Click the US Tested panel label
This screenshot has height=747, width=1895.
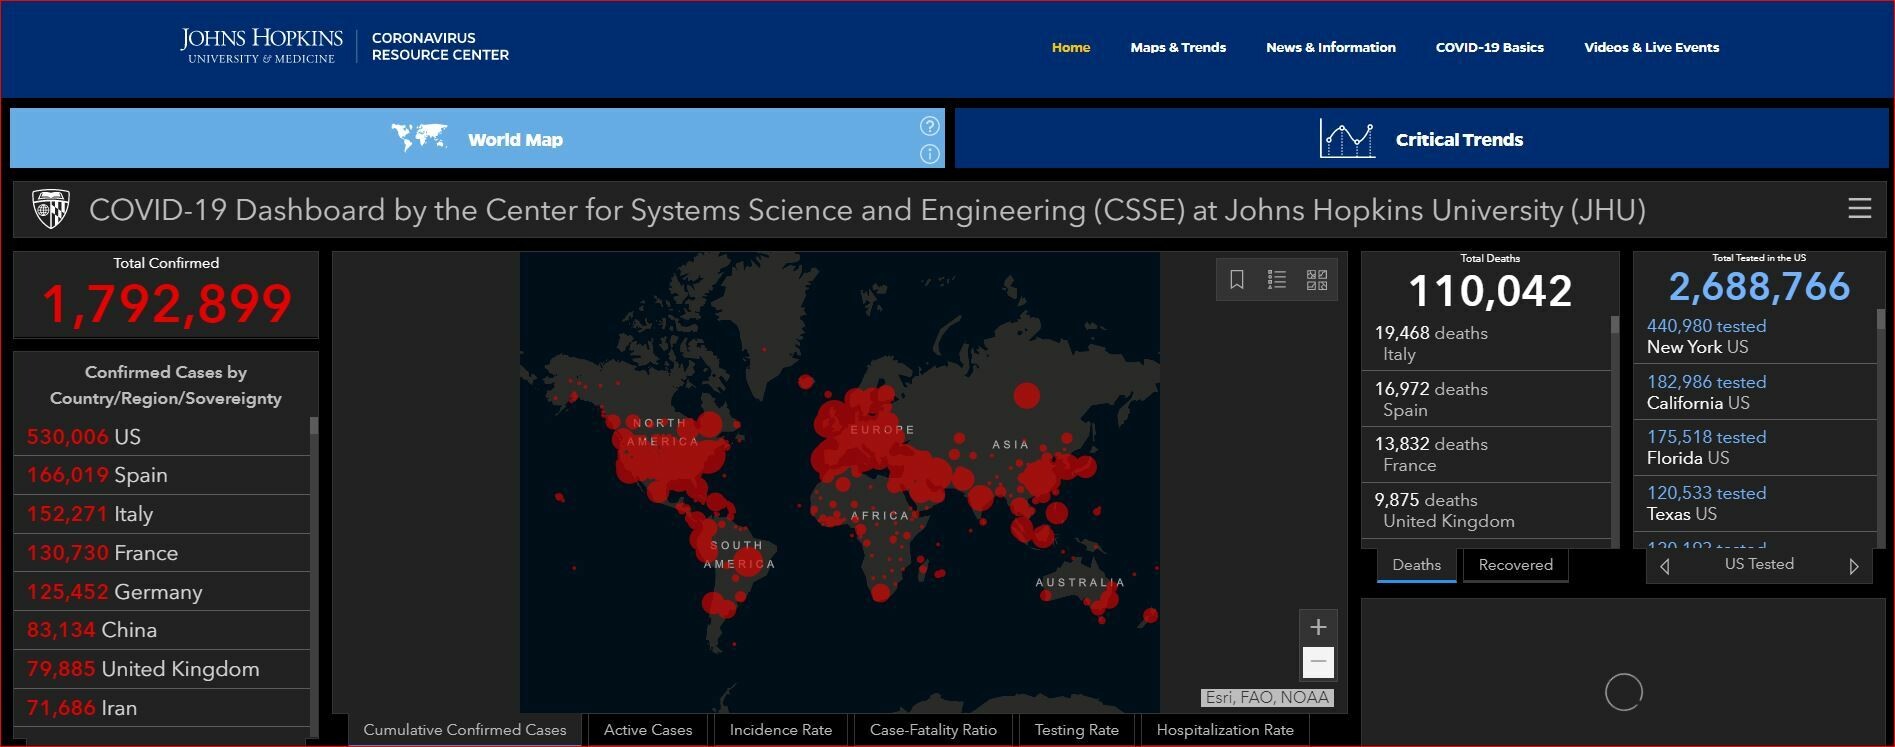click(1759, 564)
